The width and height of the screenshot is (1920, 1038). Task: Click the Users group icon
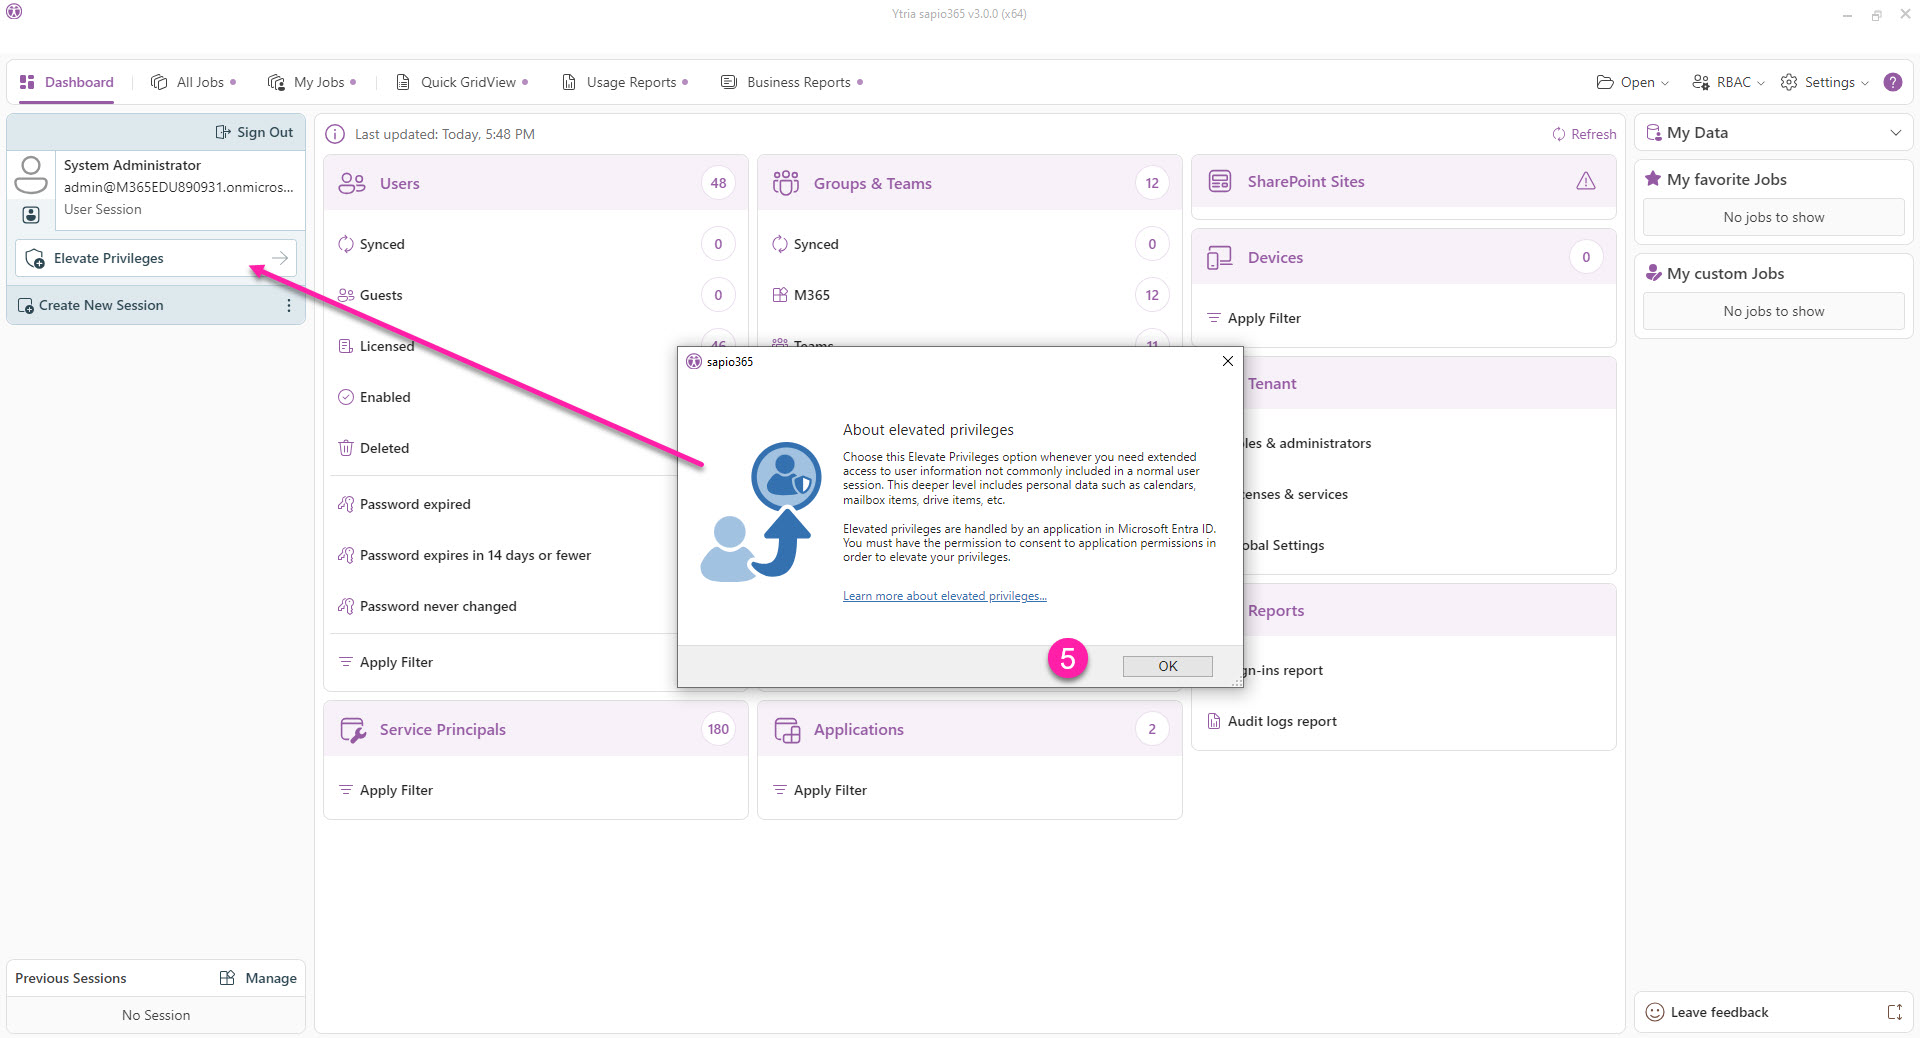[352, 183]
